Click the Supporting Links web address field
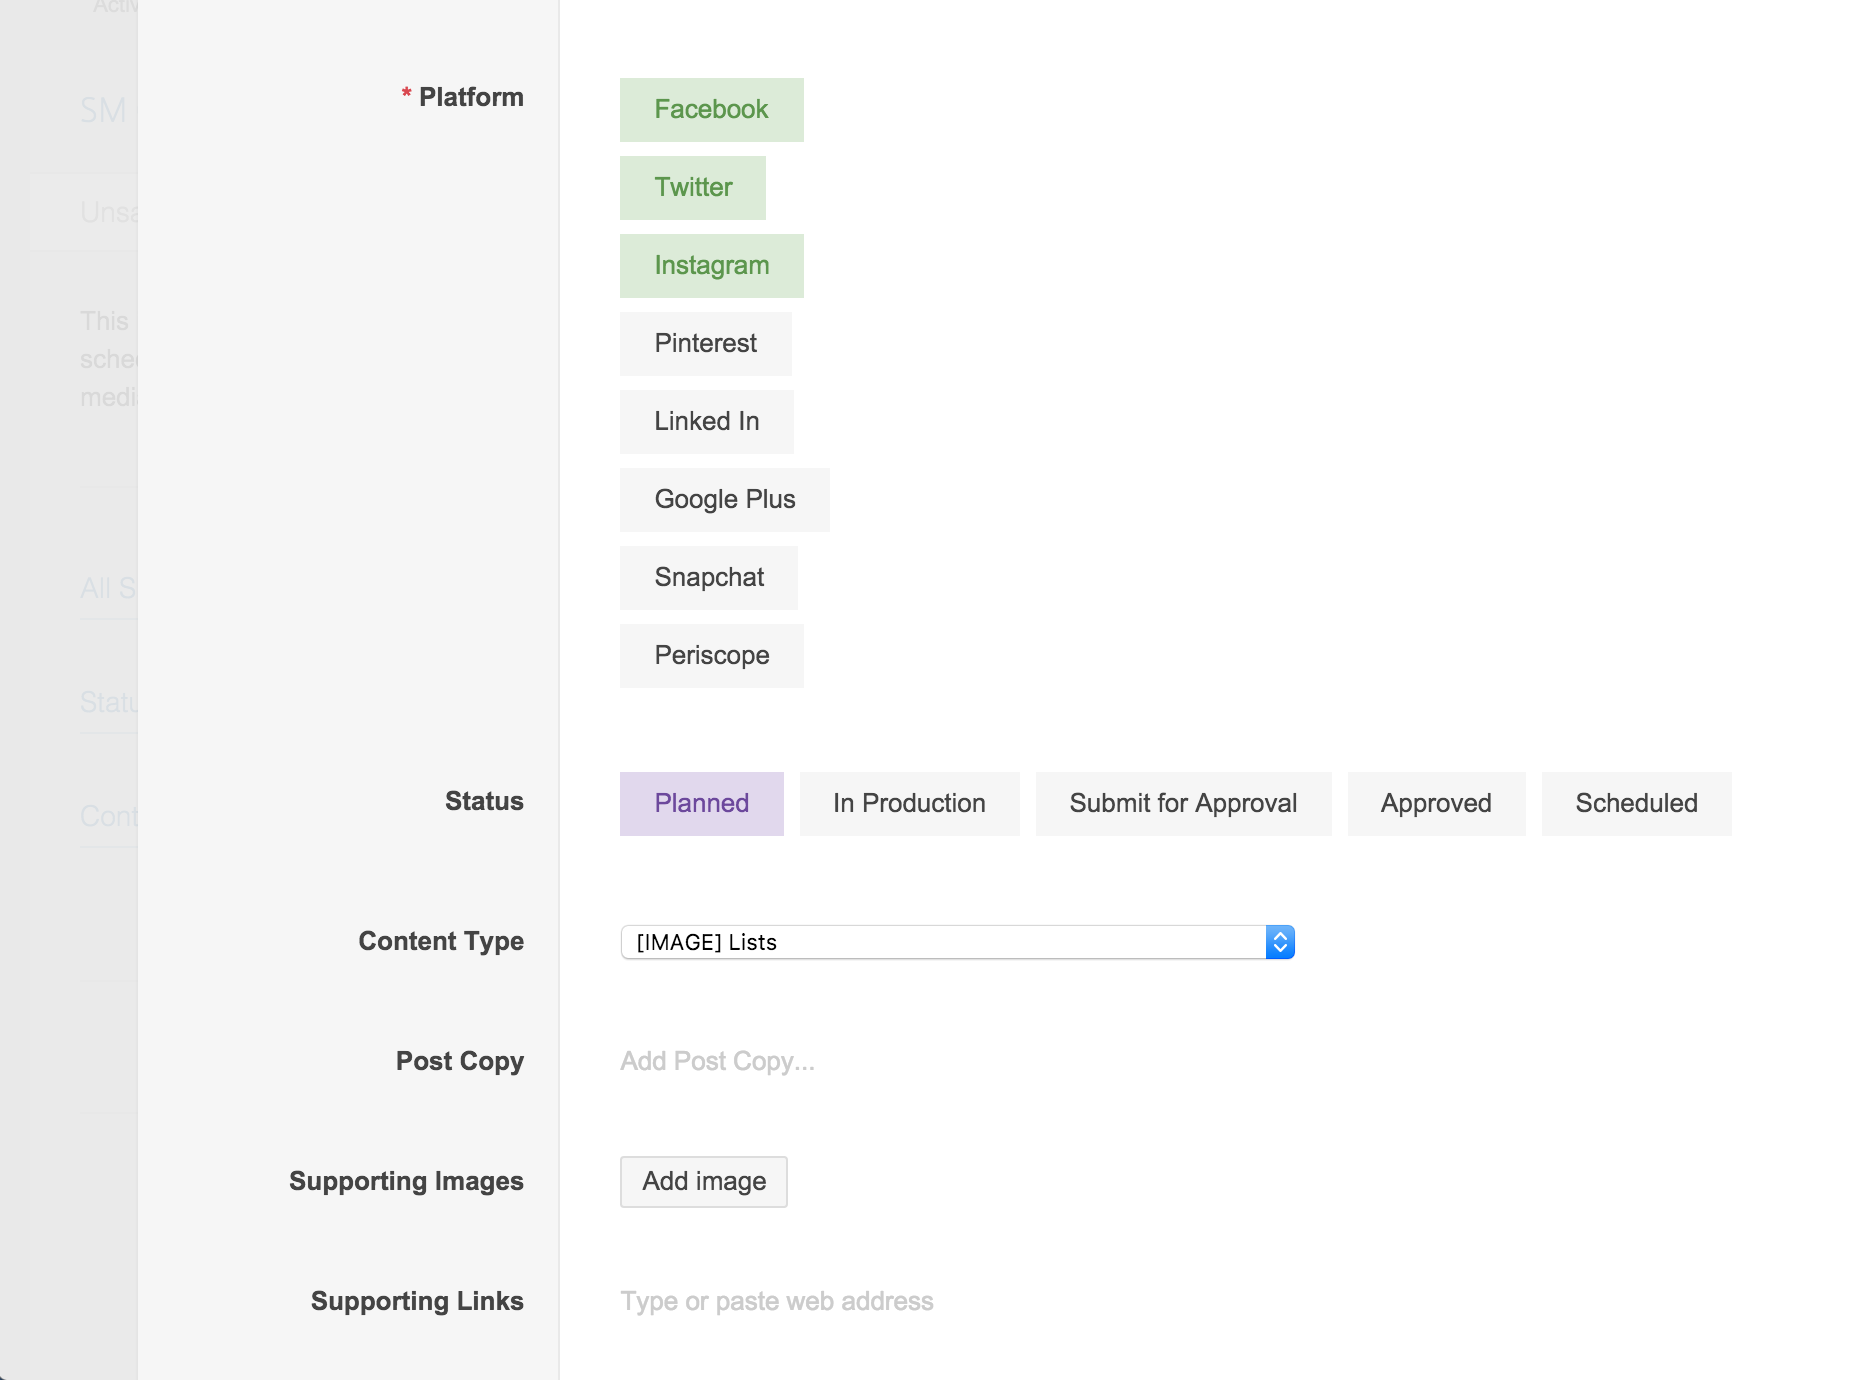 tap(776, 1301)
